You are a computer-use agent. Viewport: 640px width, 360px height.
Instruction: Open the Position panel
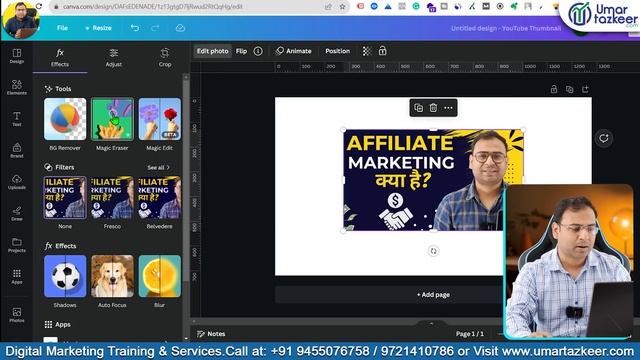(338, 51)
